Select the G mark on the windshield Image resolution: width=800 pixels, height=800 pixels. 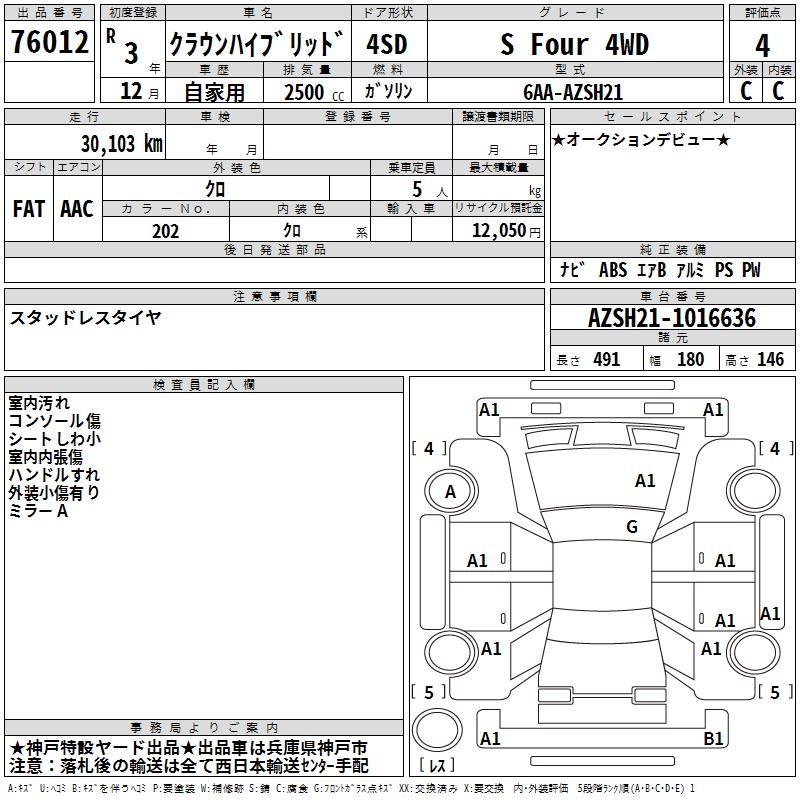(632, 527)
